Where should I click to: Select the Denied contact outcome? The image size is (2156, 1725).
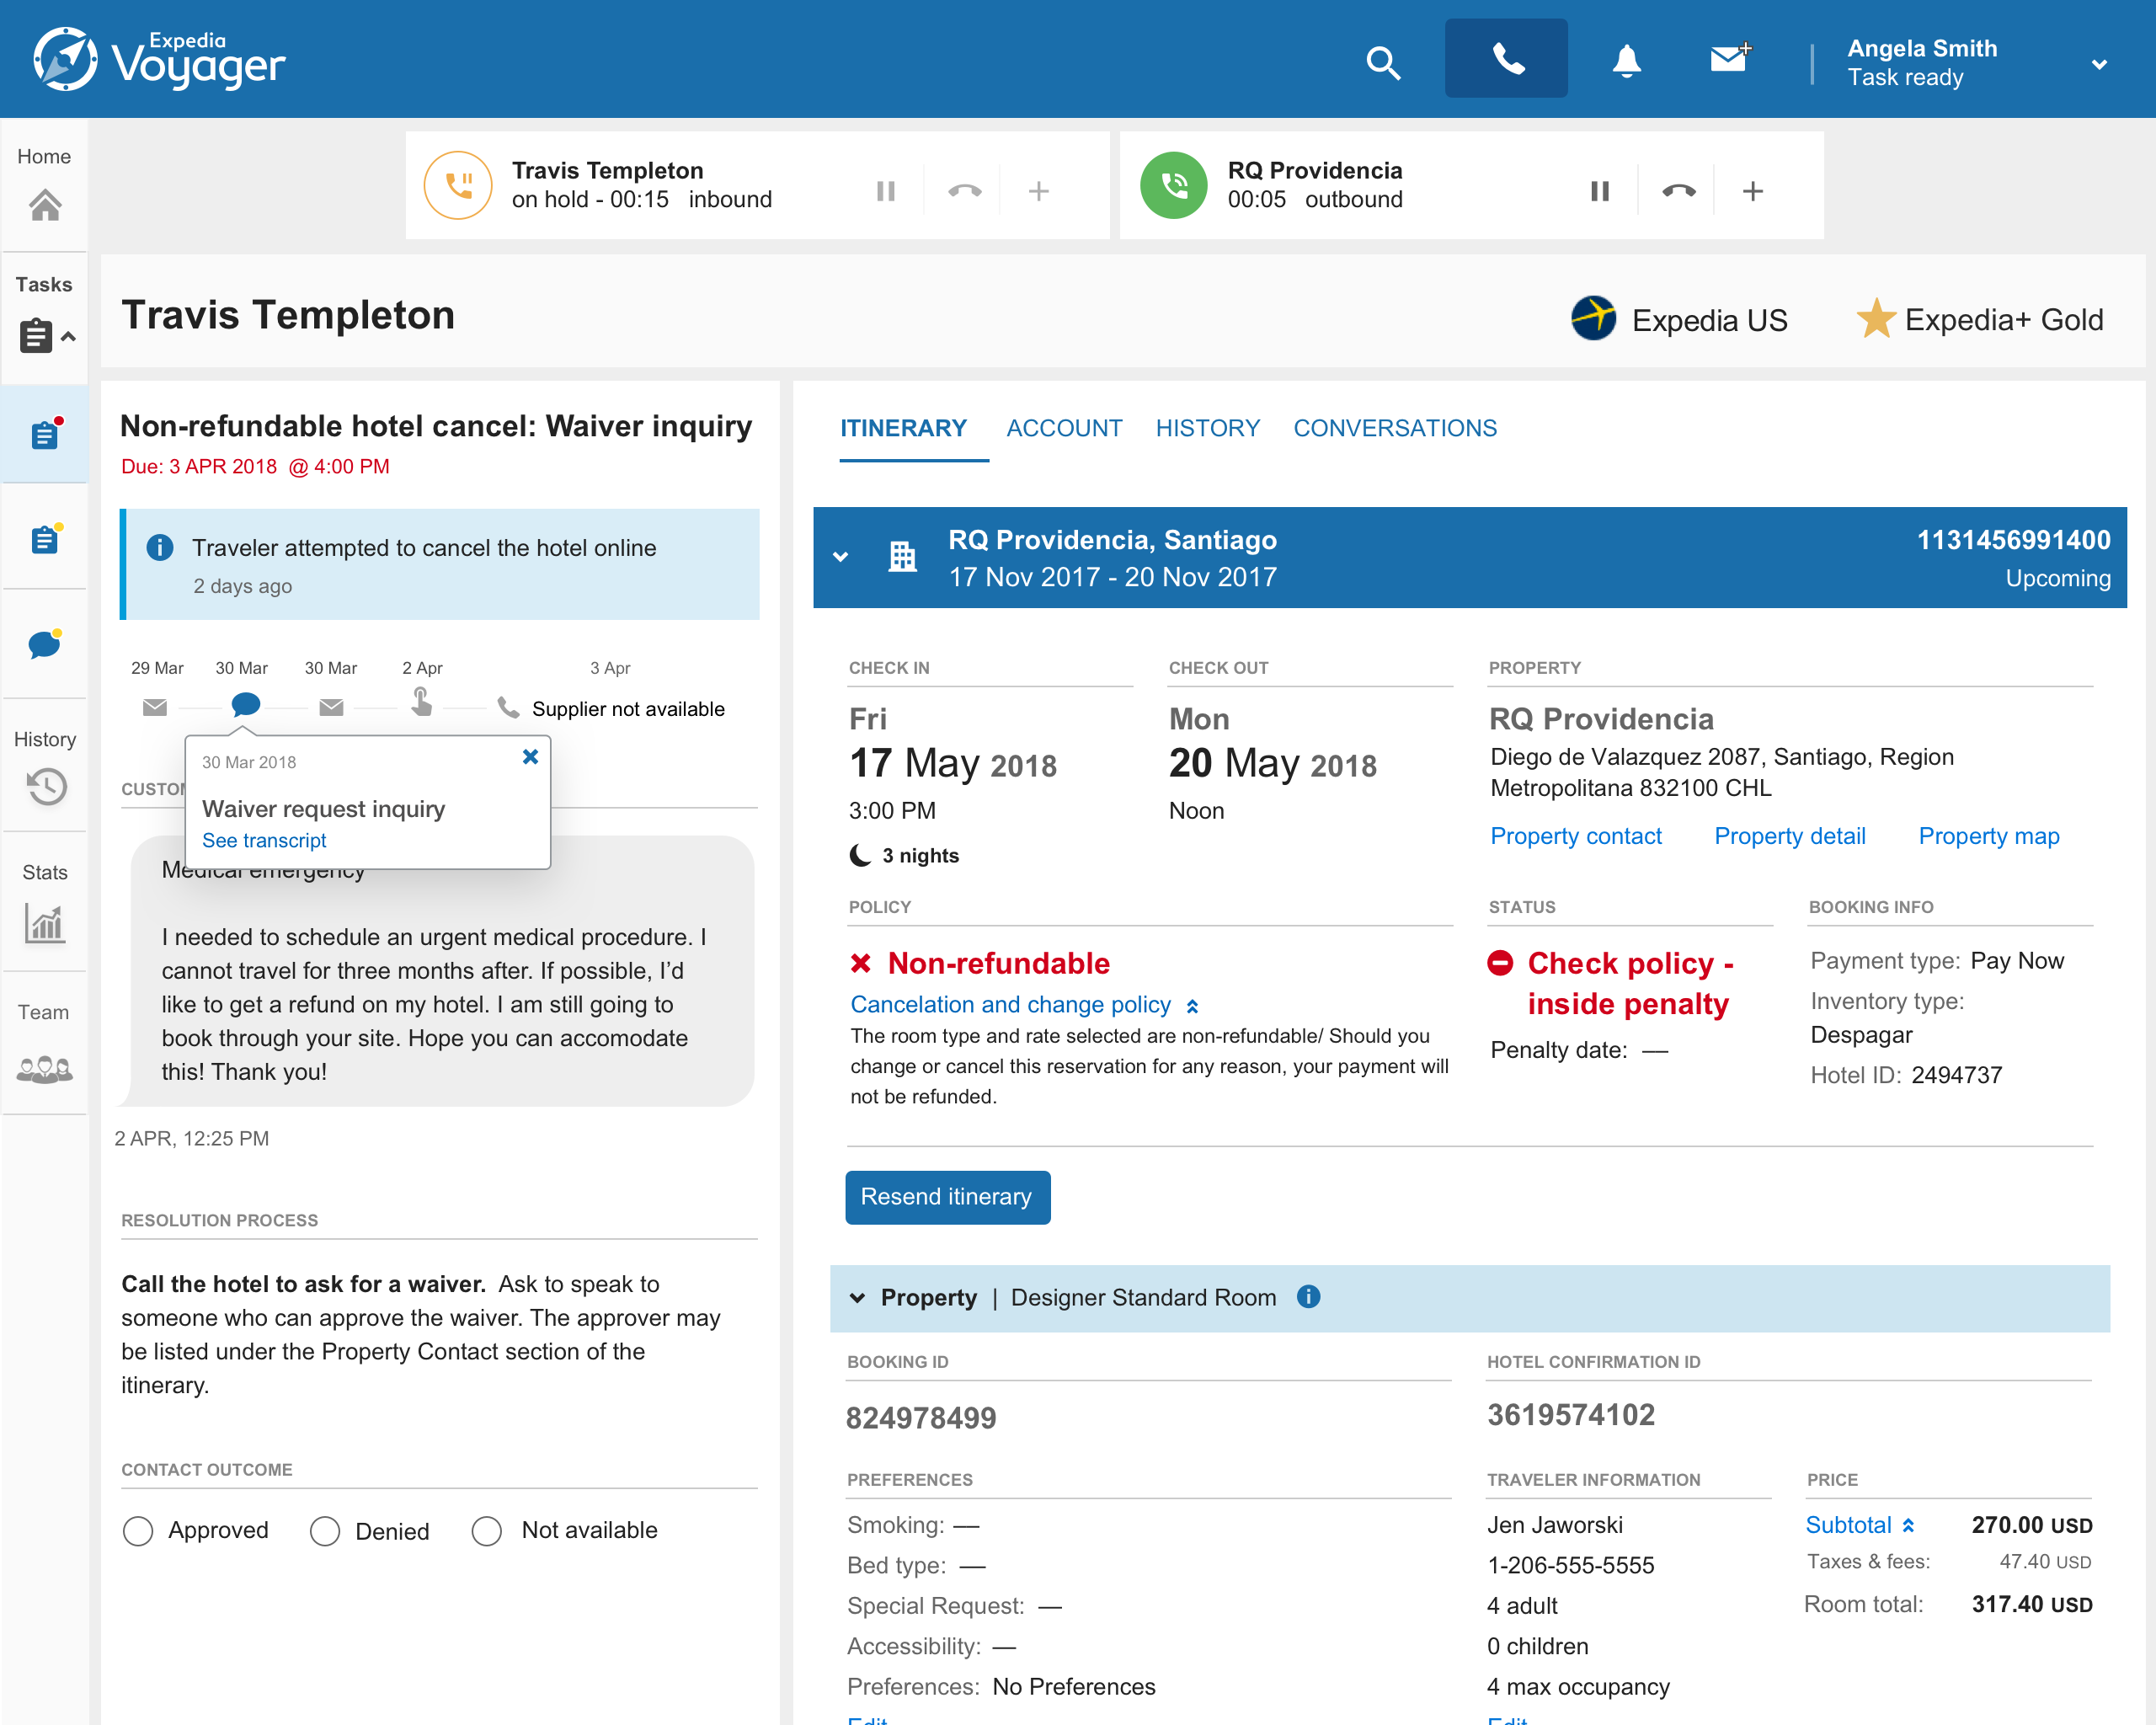click(325, 1531)
